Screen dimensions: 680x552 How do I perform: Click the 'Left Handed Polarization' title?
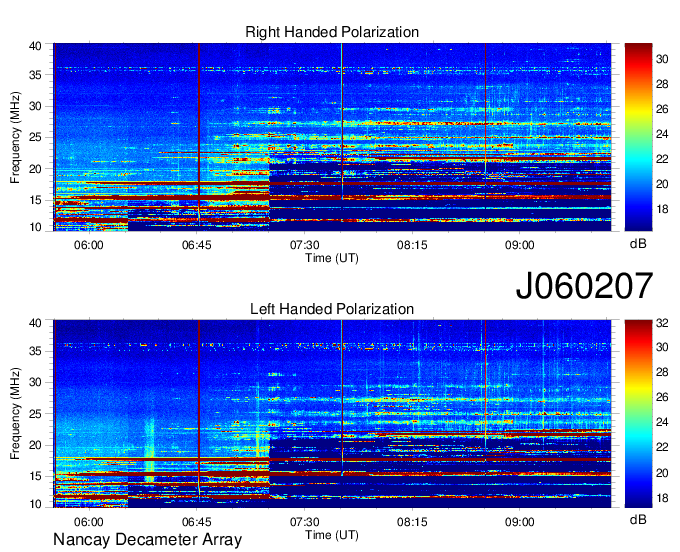(x=332, y=309)
